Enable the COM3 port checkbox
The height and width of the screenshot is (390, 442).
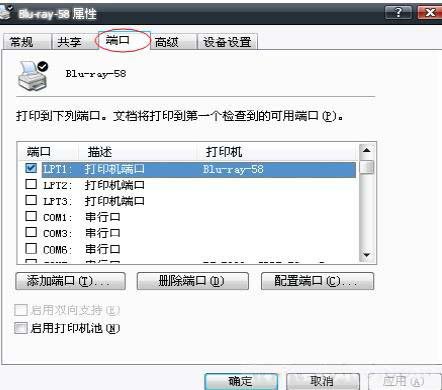(31, 232)
